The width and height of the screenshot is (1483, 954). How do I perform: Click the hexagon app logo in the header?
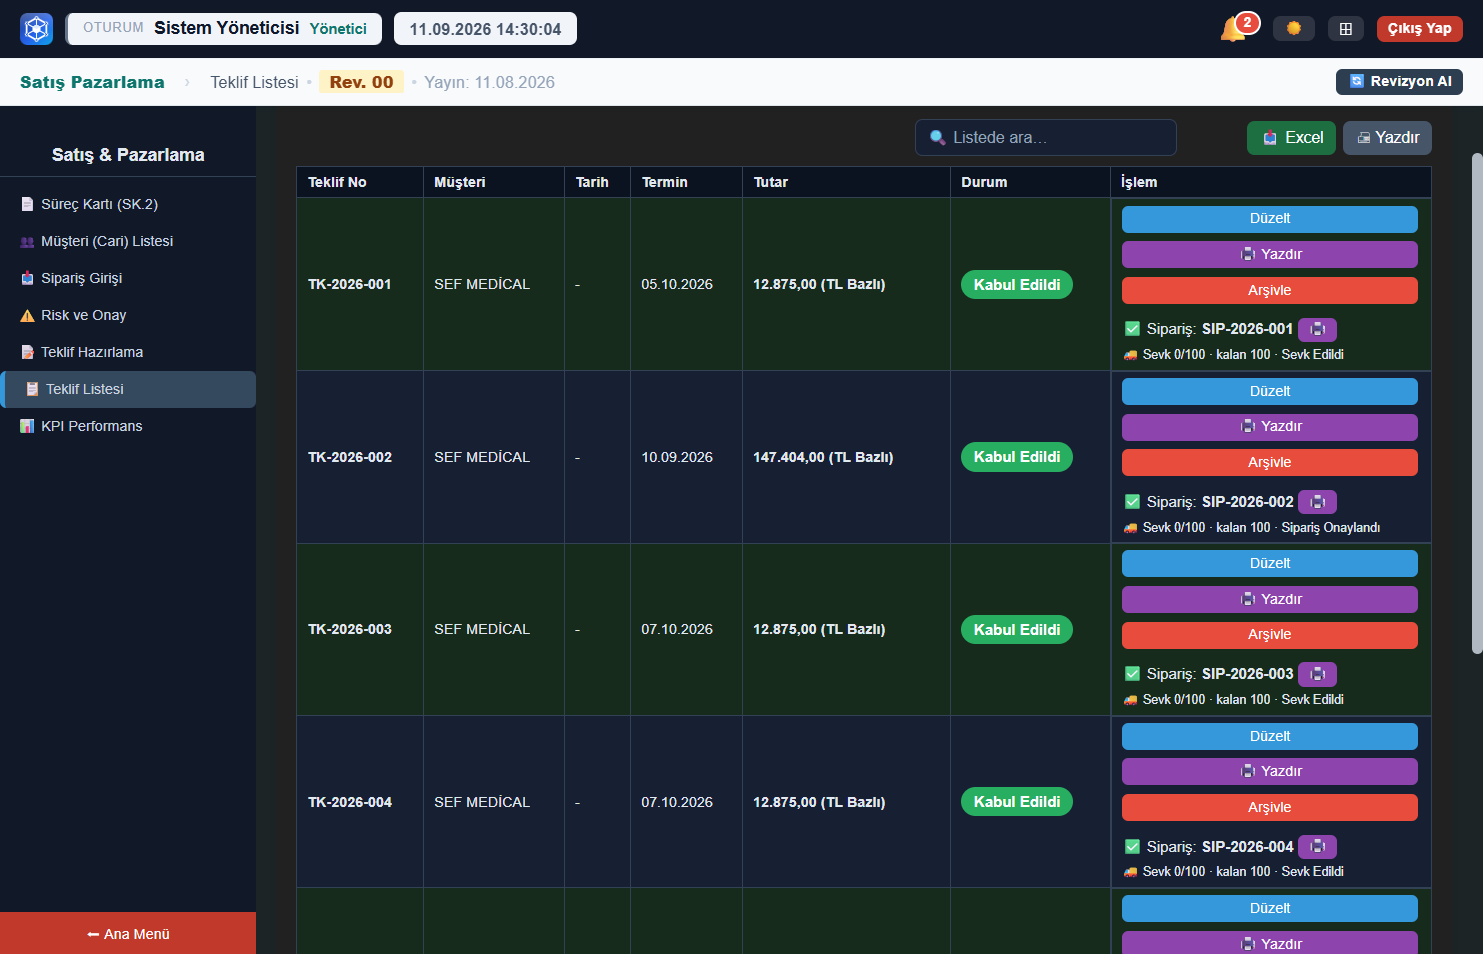click(x=37, y=29)
